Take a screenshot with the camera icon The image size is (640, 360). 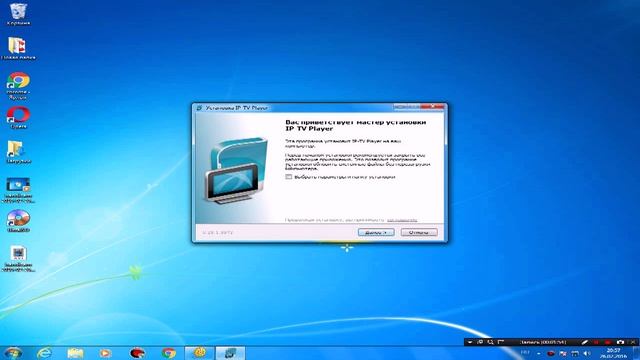620,342
